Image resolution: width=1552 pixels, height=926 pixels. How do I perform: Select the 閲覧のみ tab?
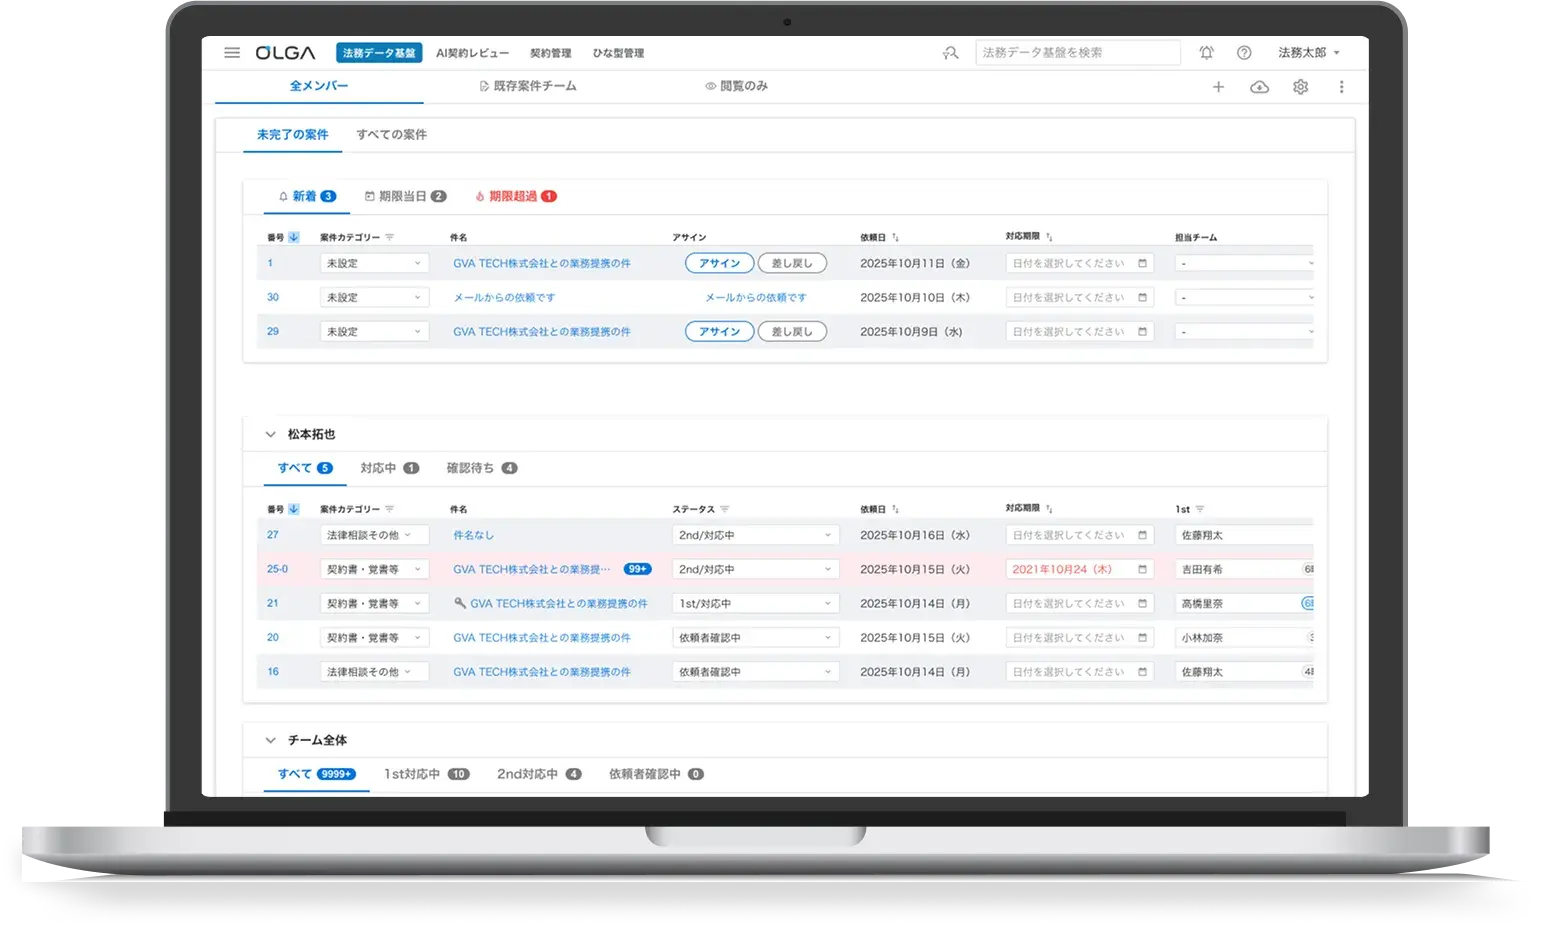[x=736, y=86]
